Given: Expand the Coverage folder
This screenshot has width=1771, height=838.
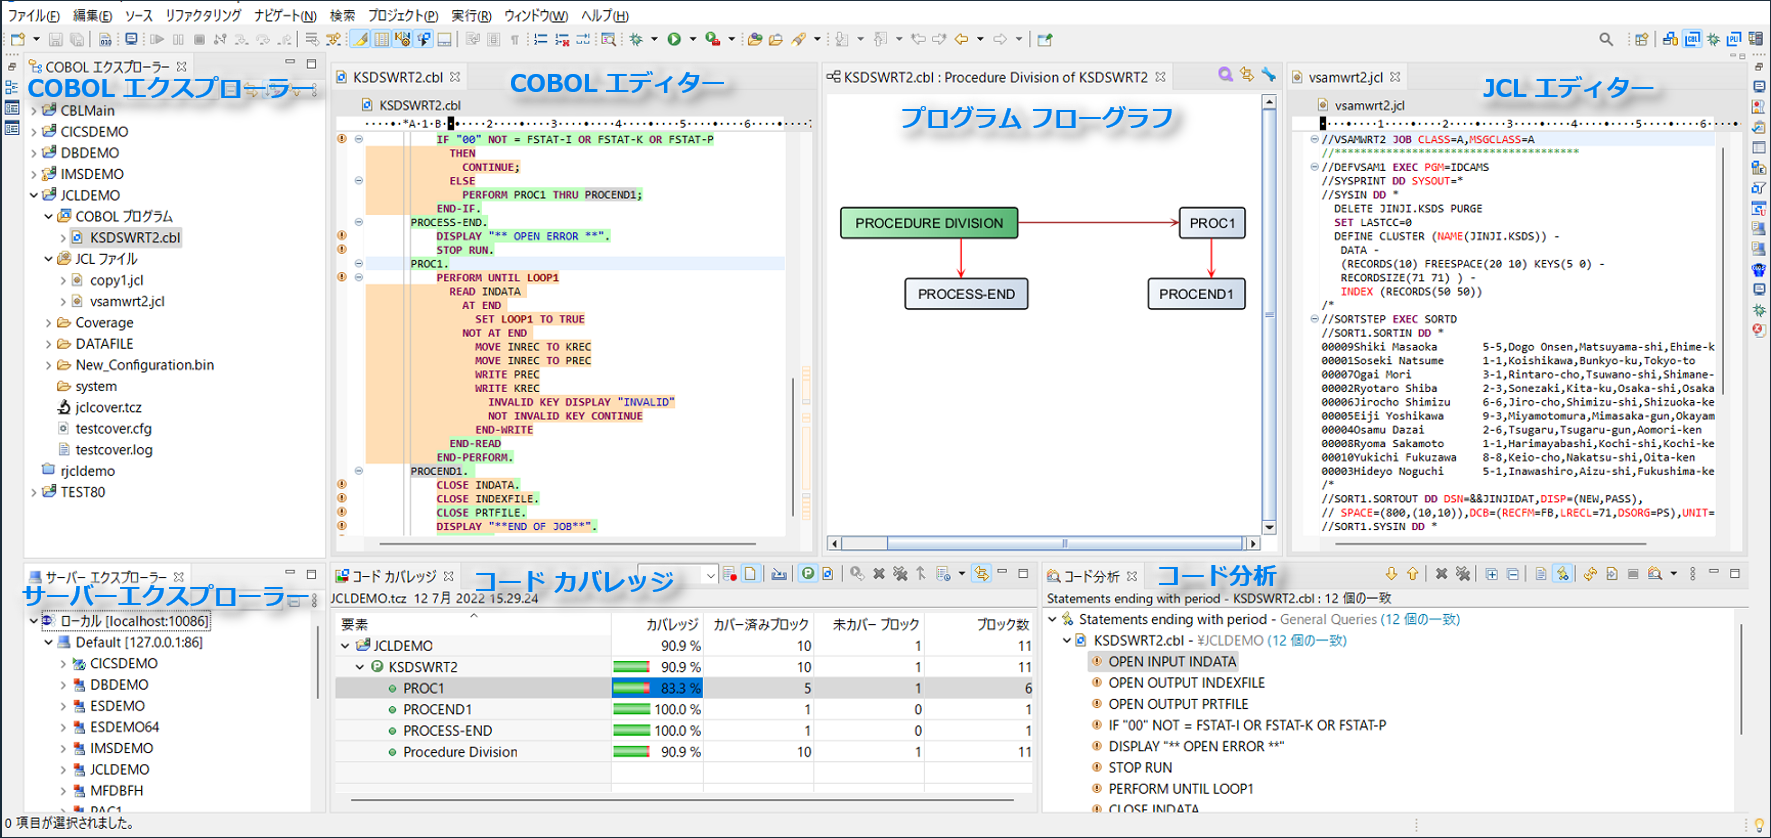Looking at the screenshot, I should 48,323.
